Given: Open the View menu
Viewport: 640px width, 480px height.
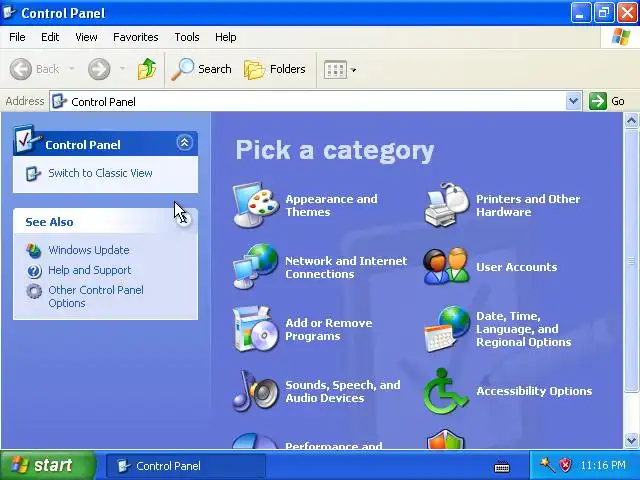Looking at the screenshot, I should [86, 37].
